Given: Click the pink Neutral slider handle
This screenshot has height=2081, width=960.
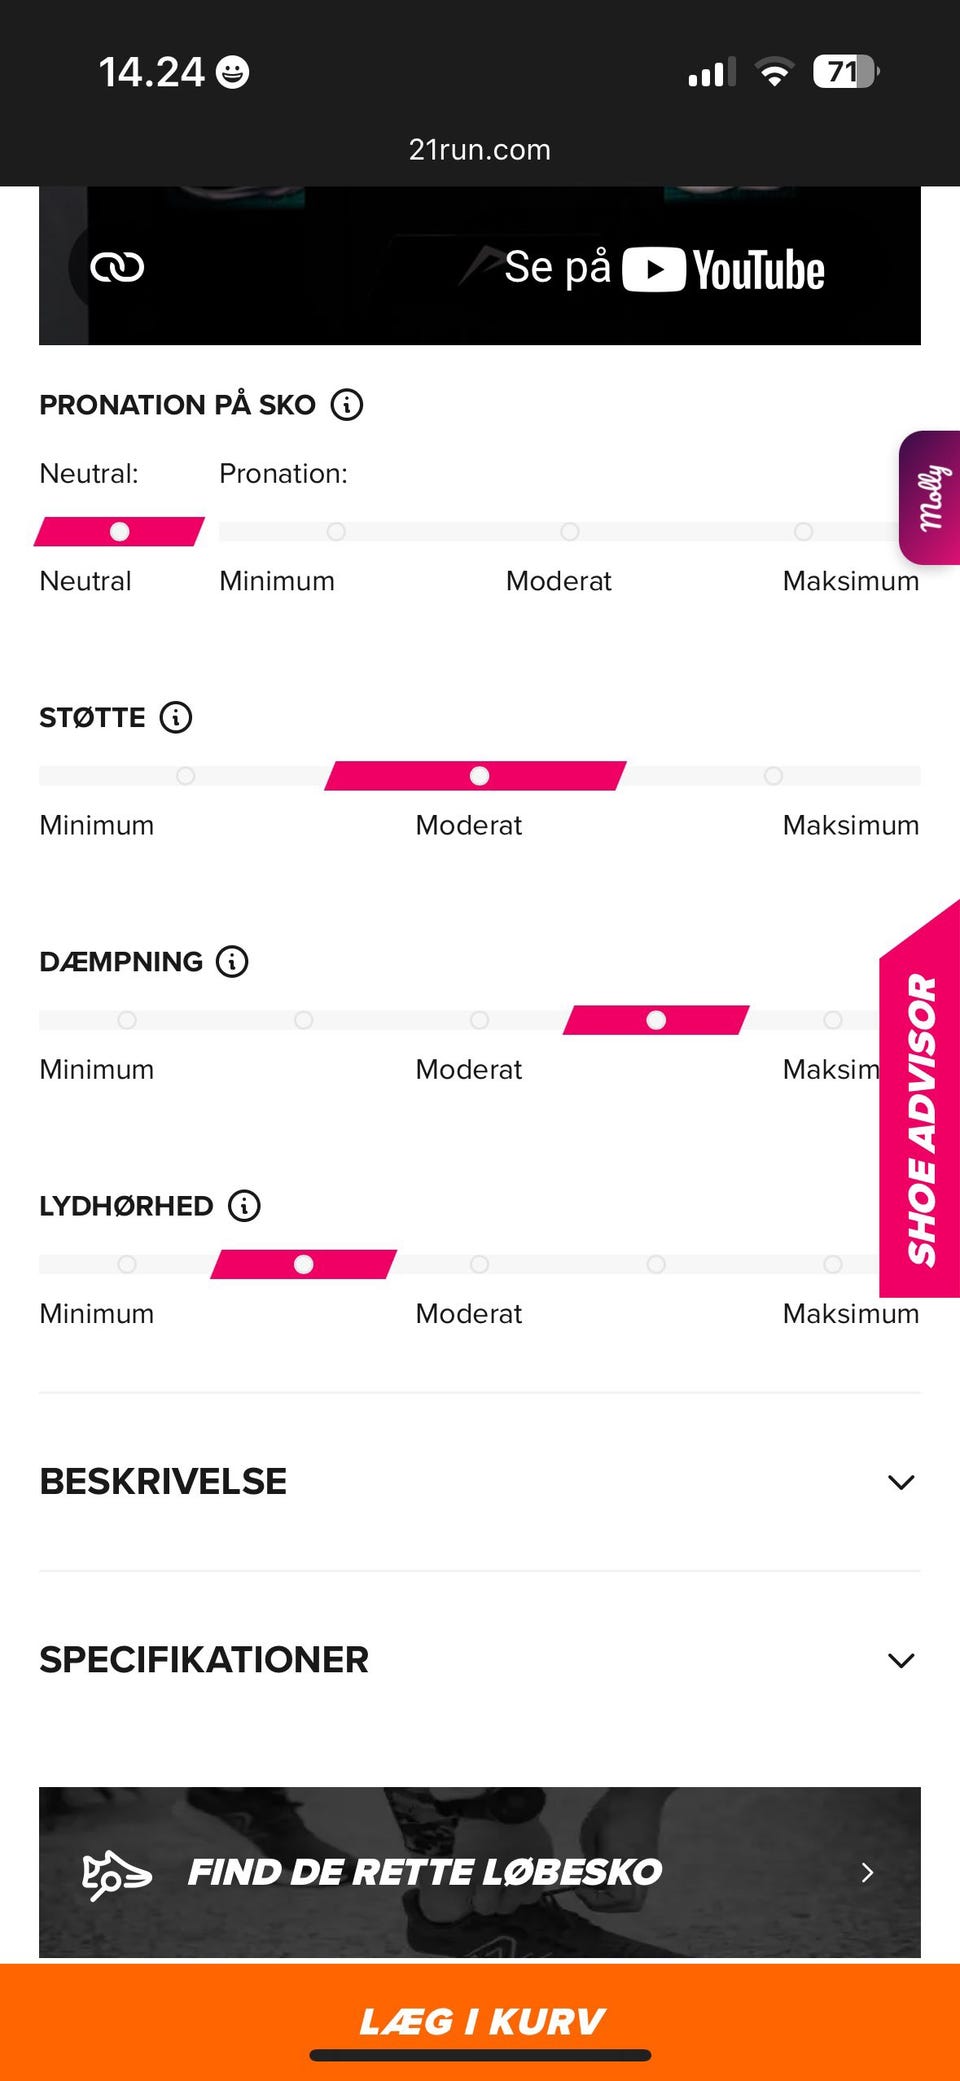Looking at the screenshot, I should click(120, 532).
